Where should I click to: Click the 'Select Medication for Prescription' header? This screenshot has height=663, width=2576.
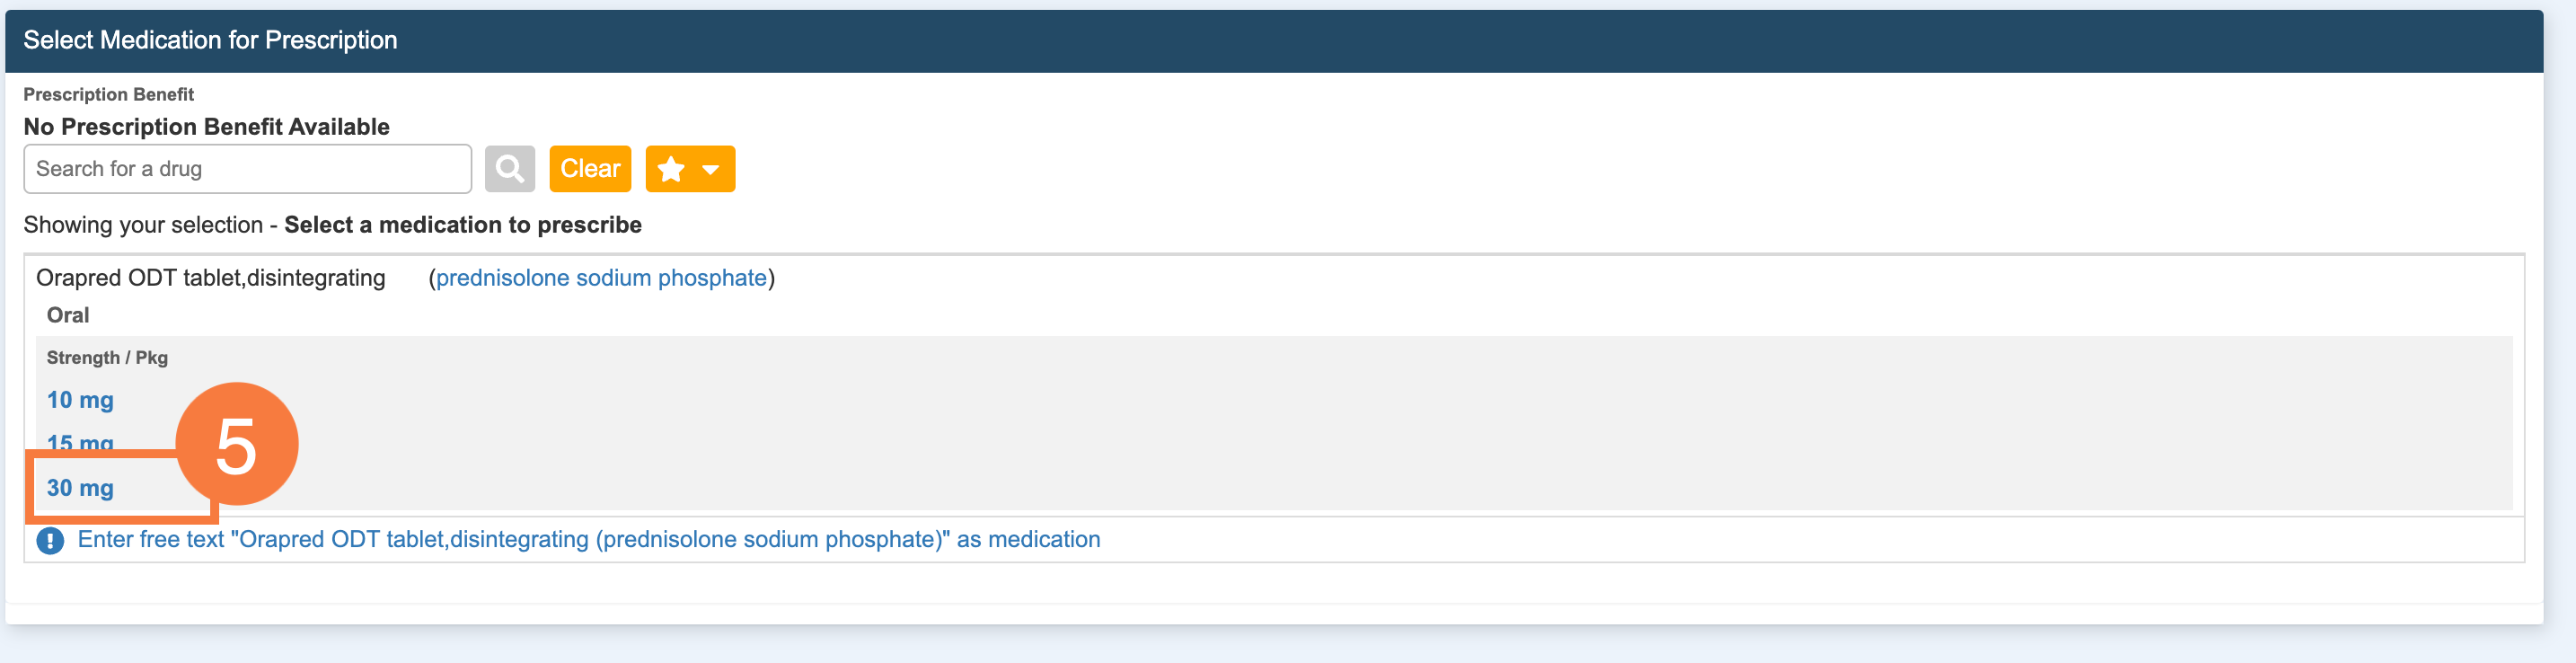click(210, 40)
